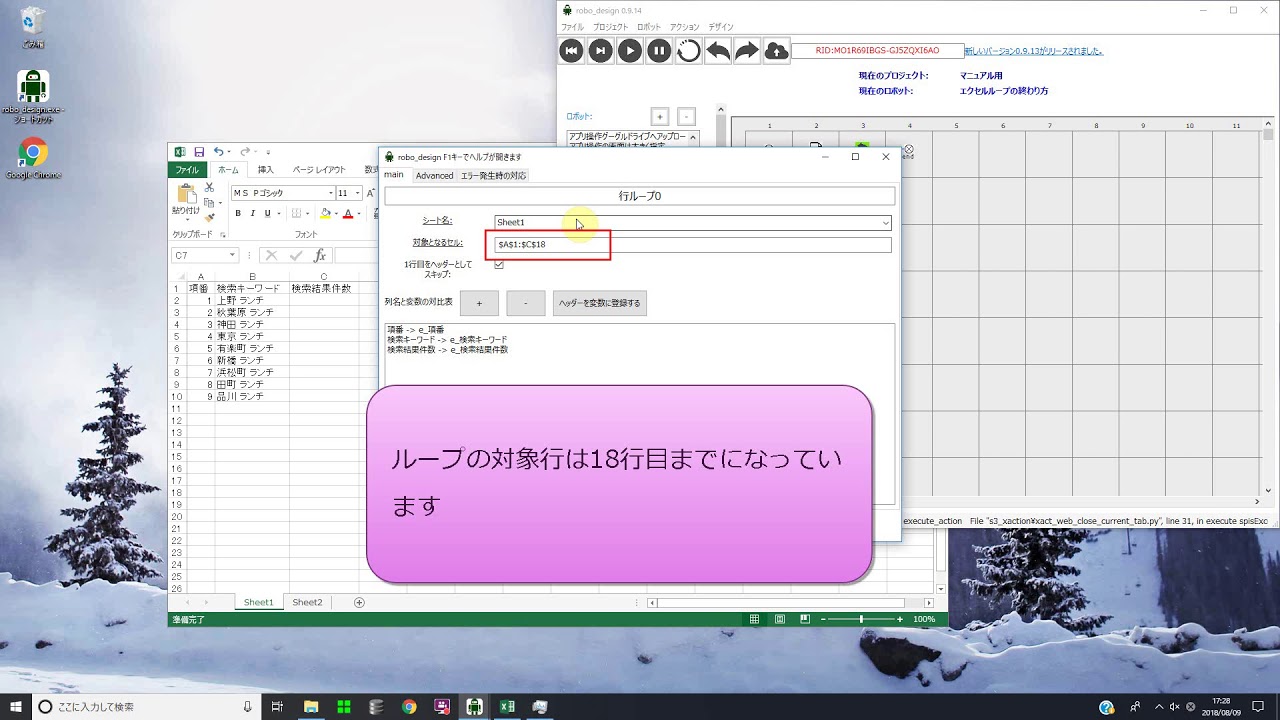Click the Excel fill color bucket
Screen dimensions: 1280x720
[325, 213]
